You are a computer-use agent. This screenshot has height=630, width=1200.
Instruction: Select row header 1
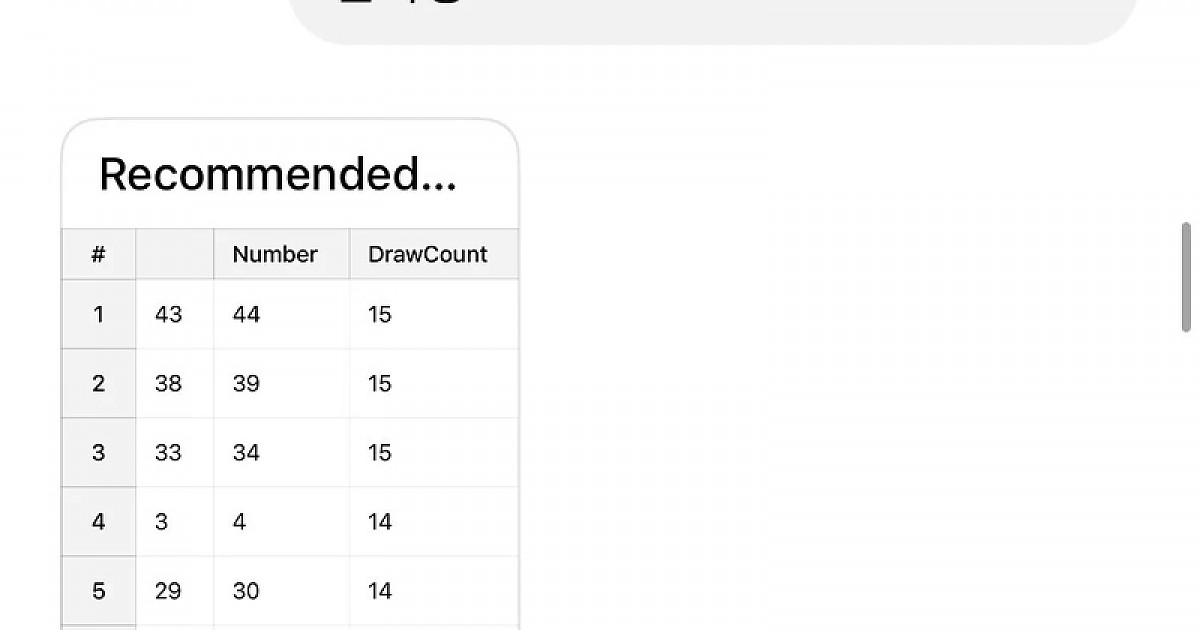pos(98,315)
